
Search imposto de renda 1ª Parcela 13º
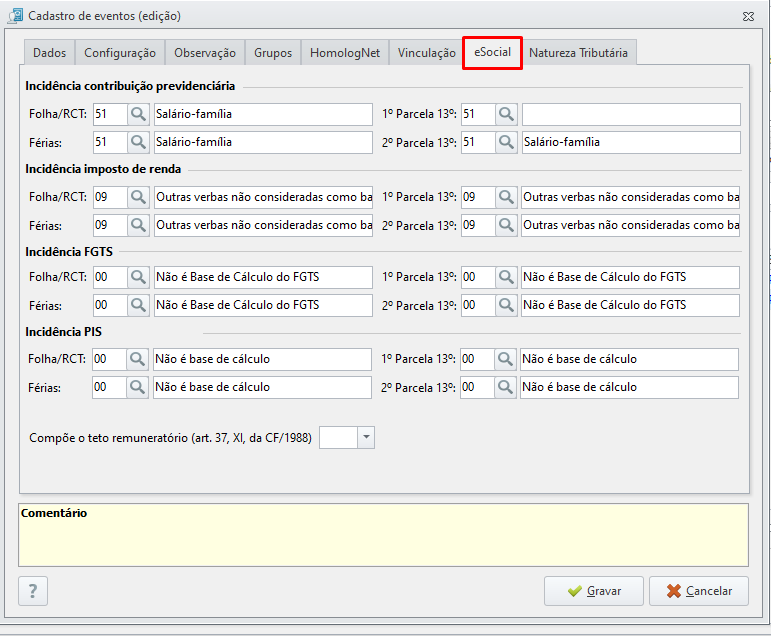click(x=506, y=197)
